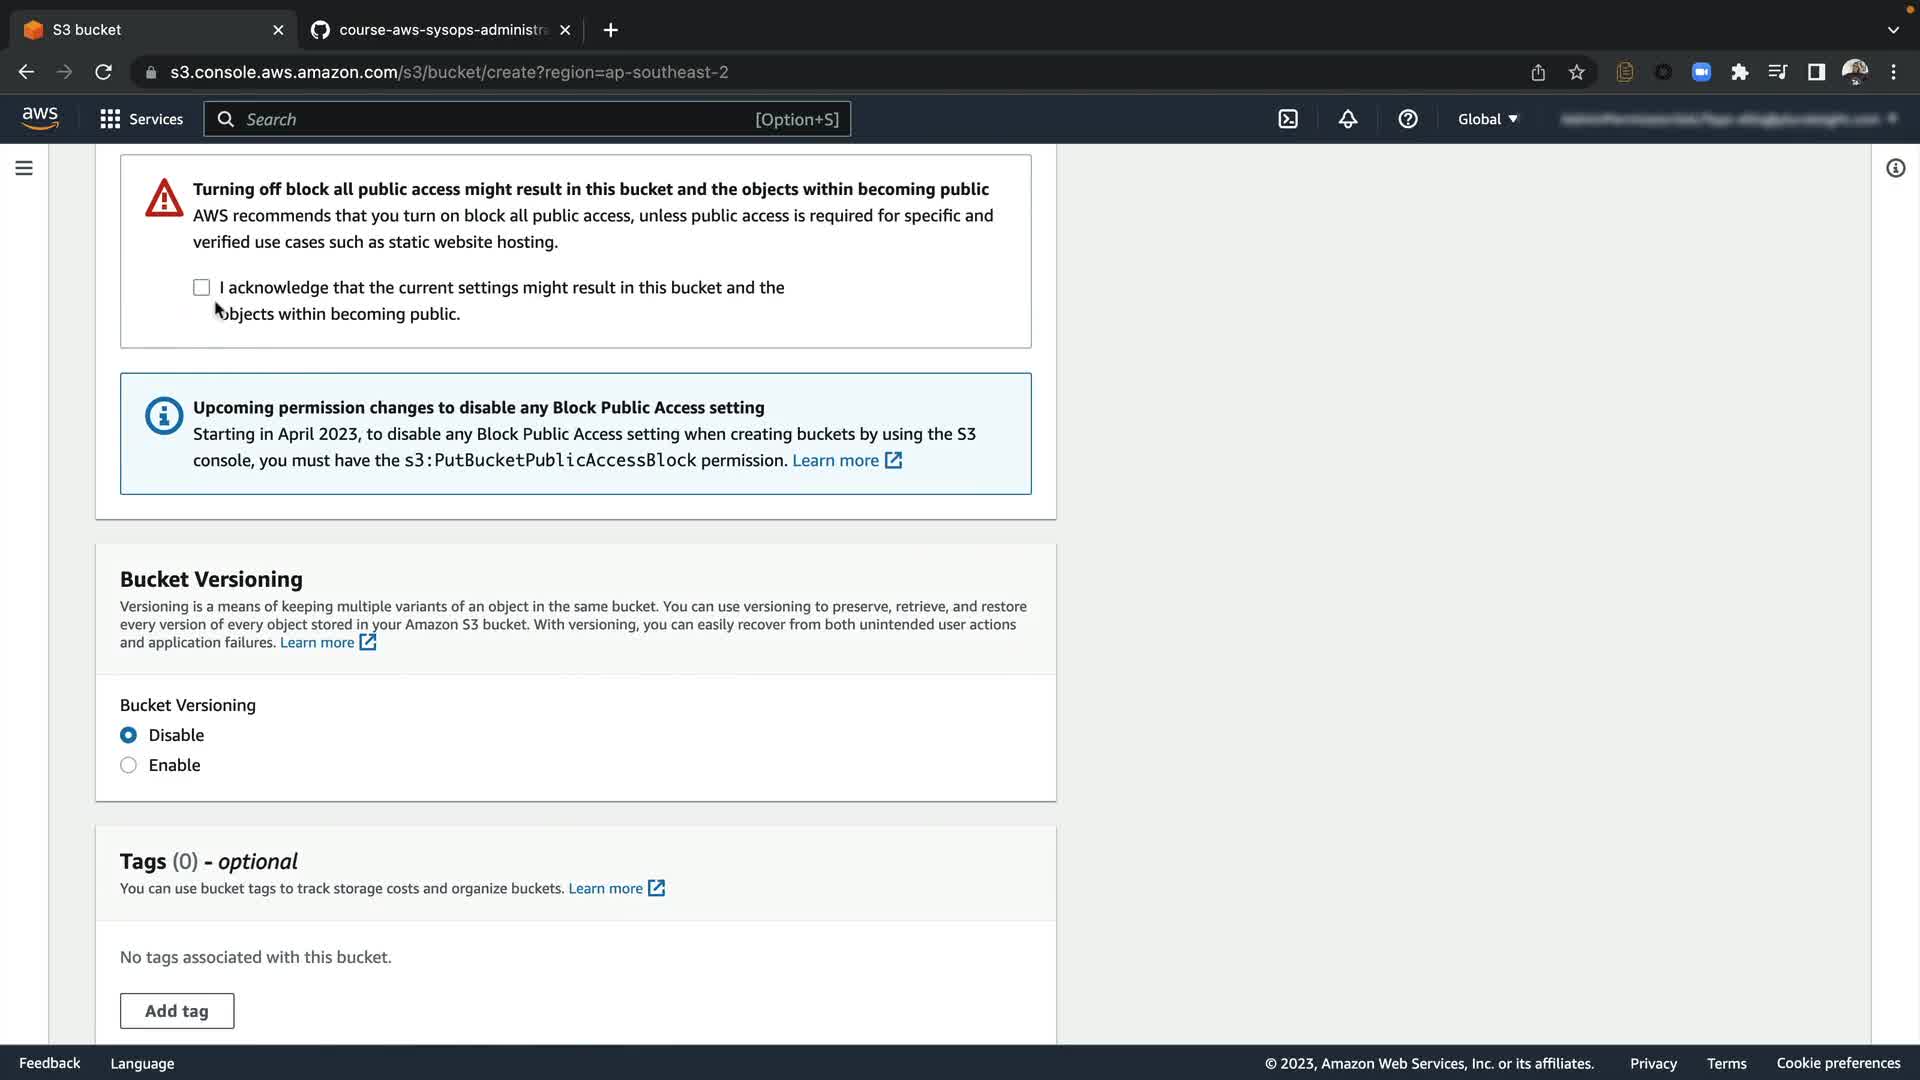The height and width of the screenshot is (1080, 1920).
Task: Check the acknowledge public access checkbox
Action: pos(202,288)
